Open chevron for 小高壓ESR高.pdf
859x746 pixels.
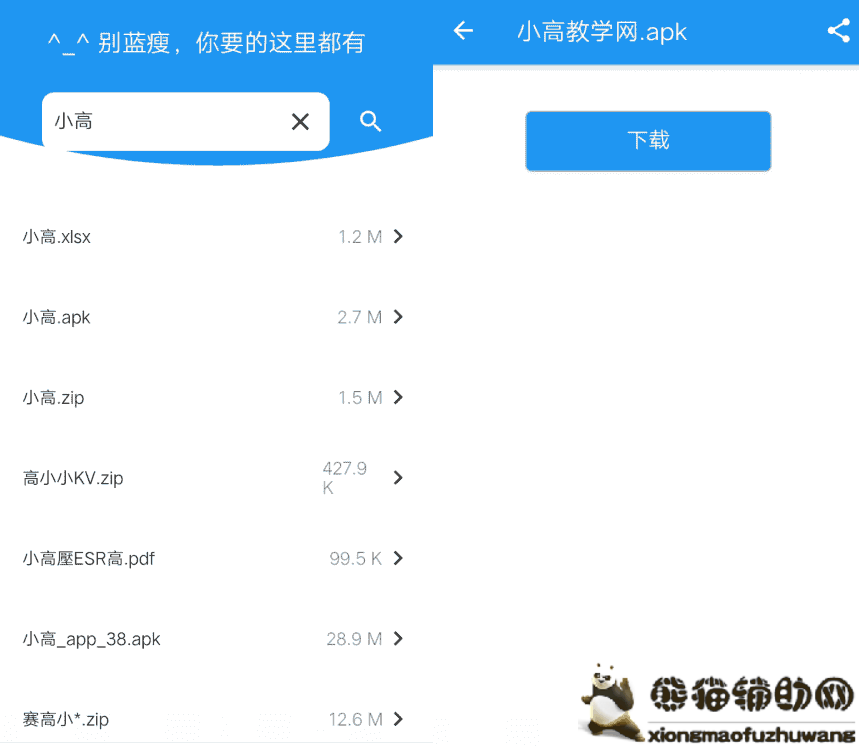click(398, 558)
